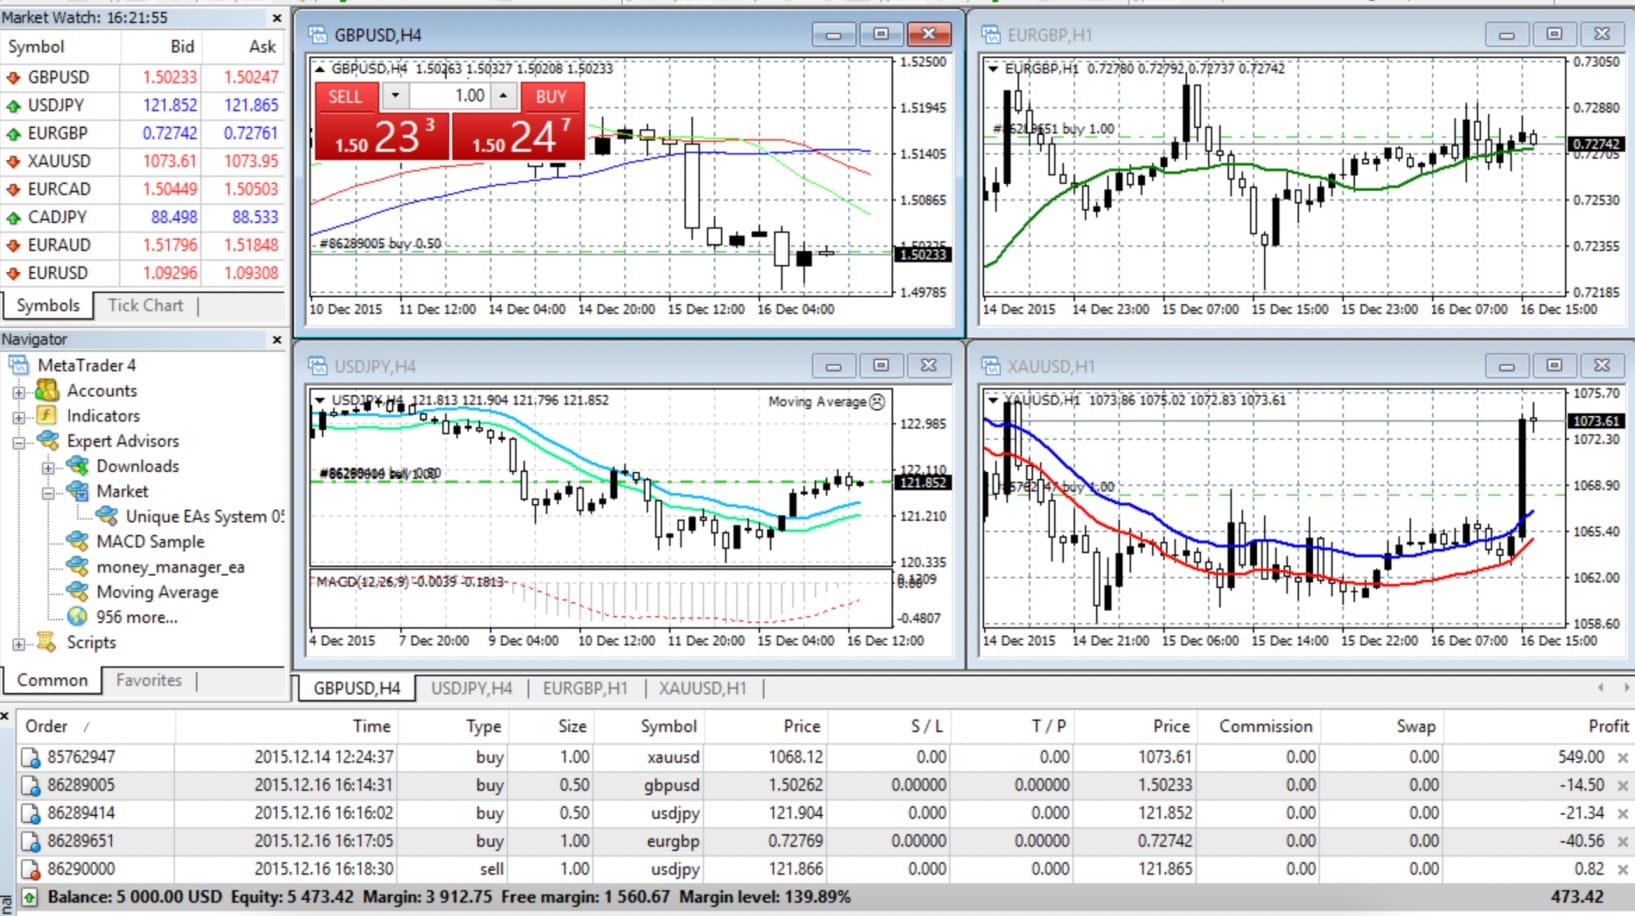Collapse one-click trading panel arrow on GBPUSD chart
This screenshot has height=916, width=1635.
(320, 69)
